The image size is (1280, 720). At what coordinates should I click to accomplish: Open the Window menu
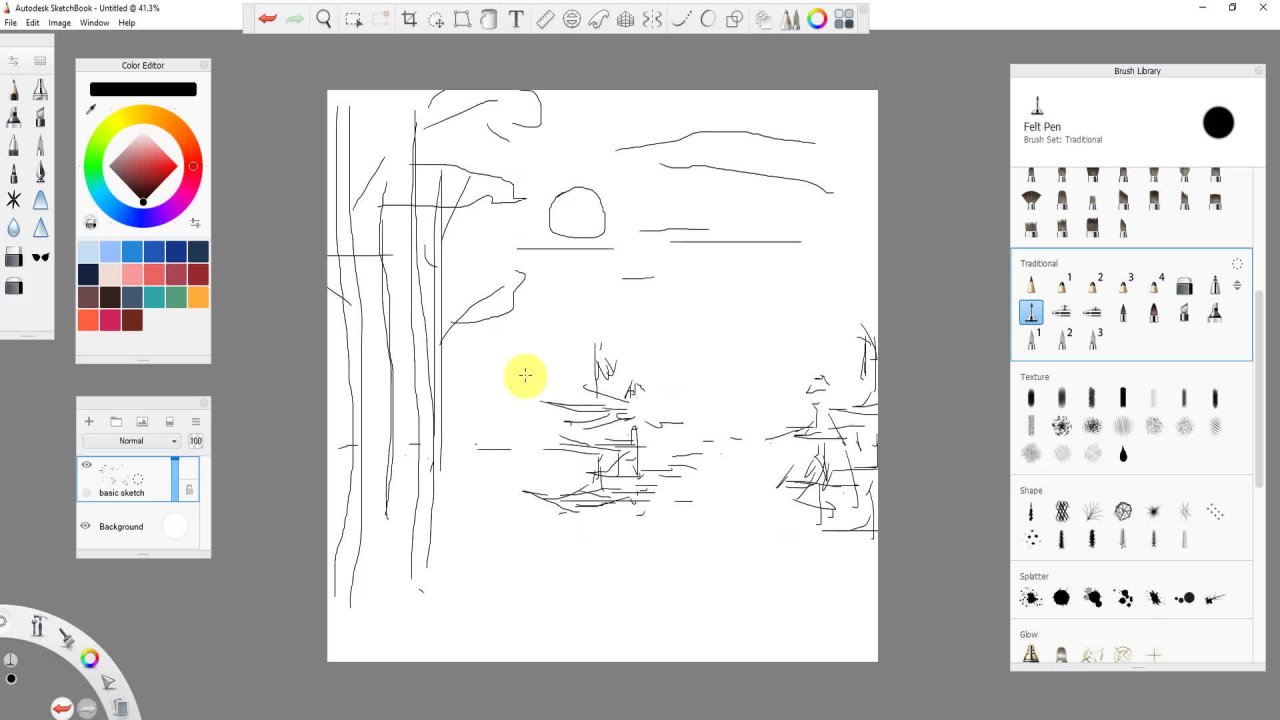pos(94,23)
